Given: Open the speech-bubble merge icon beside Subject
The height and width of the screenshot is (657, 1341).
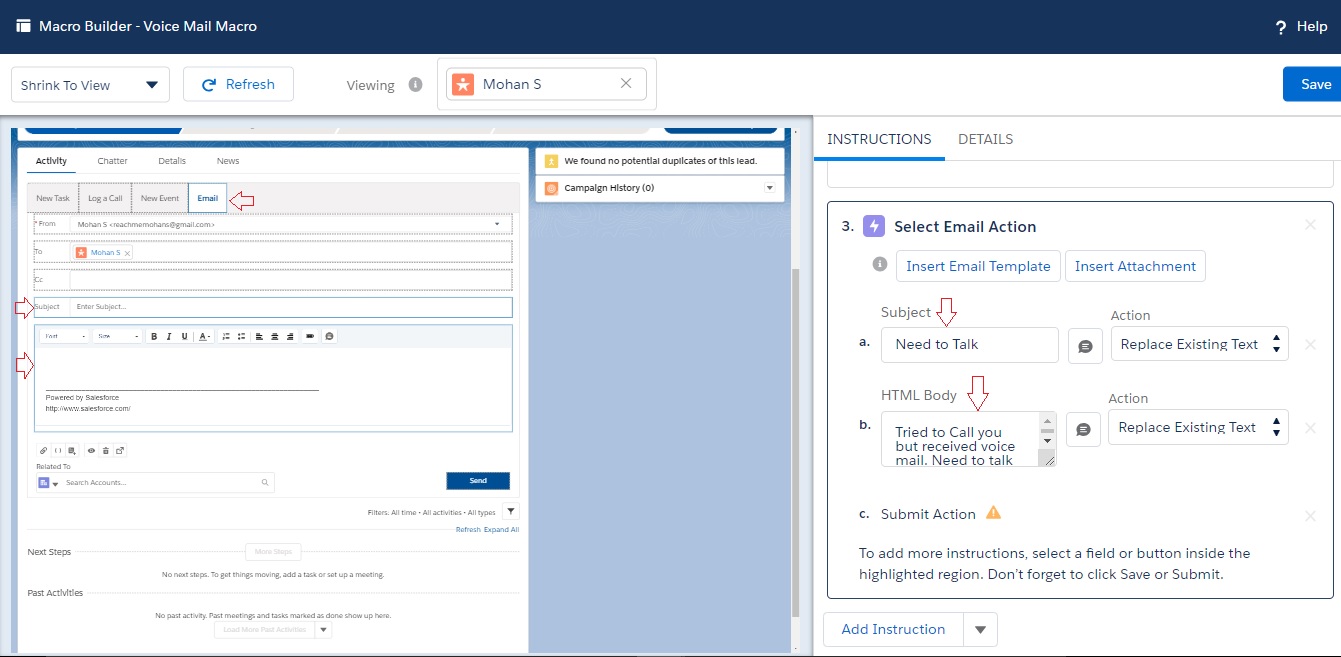Looking at the screenshot, I should coord(1085,344).
